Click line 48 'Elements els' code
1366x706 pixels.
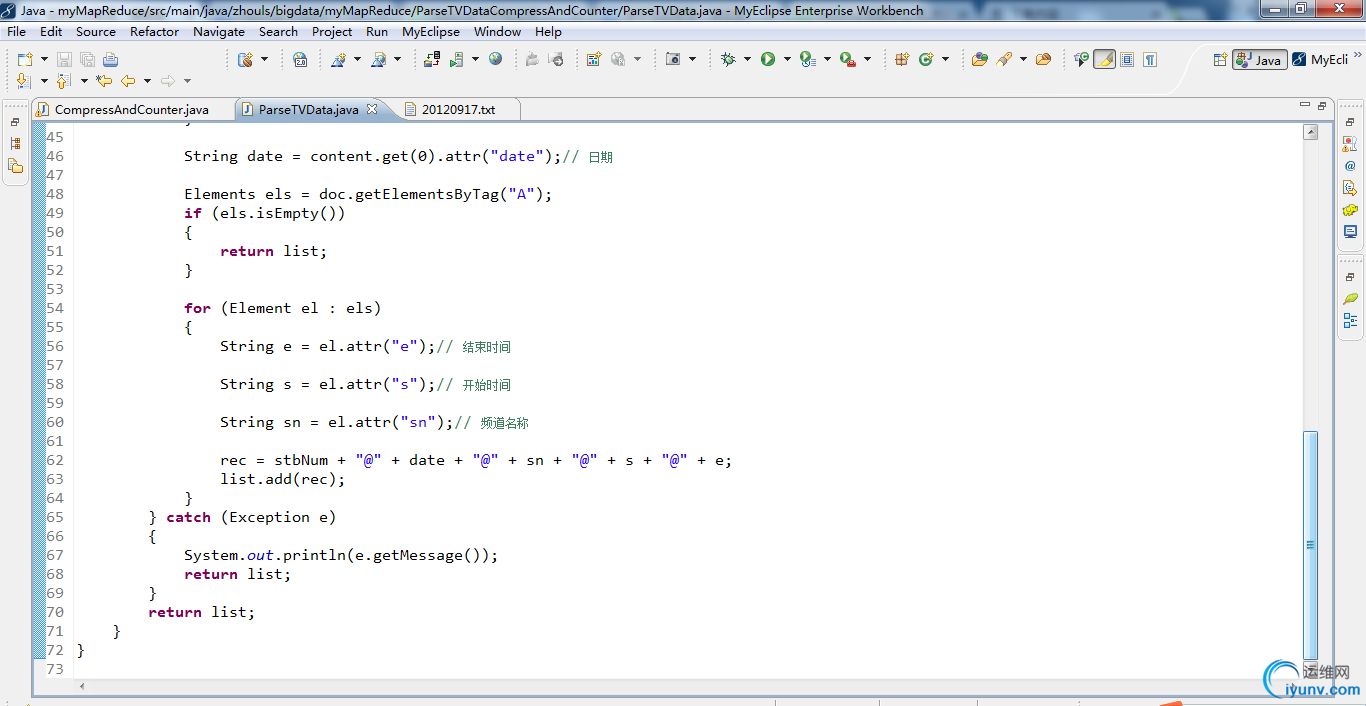pos(368,194)
